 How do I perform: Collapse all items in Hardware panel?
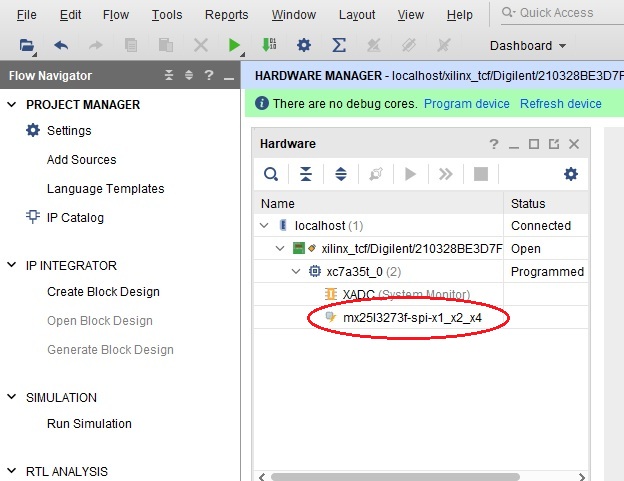point(306,174)
